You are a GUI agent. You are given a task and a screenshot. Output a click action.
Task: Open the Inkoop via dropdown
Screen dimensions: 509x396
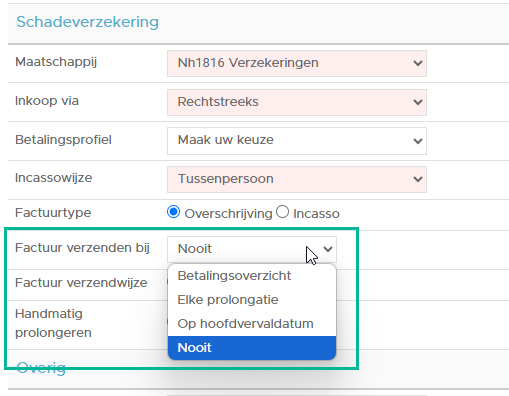[297, 102]
